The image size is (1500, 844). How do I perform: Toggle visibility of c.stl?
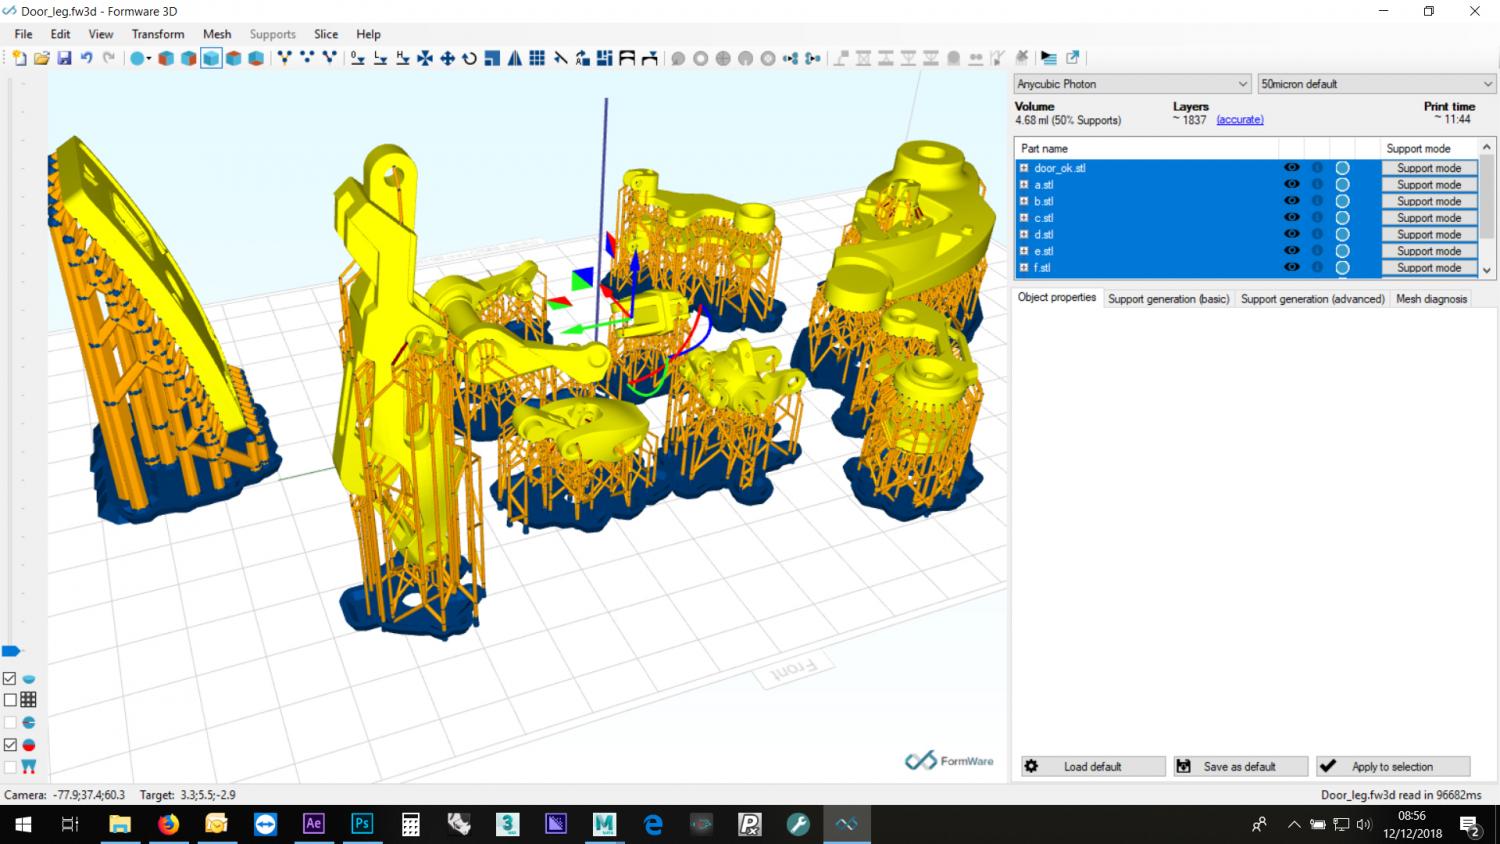1291,217
